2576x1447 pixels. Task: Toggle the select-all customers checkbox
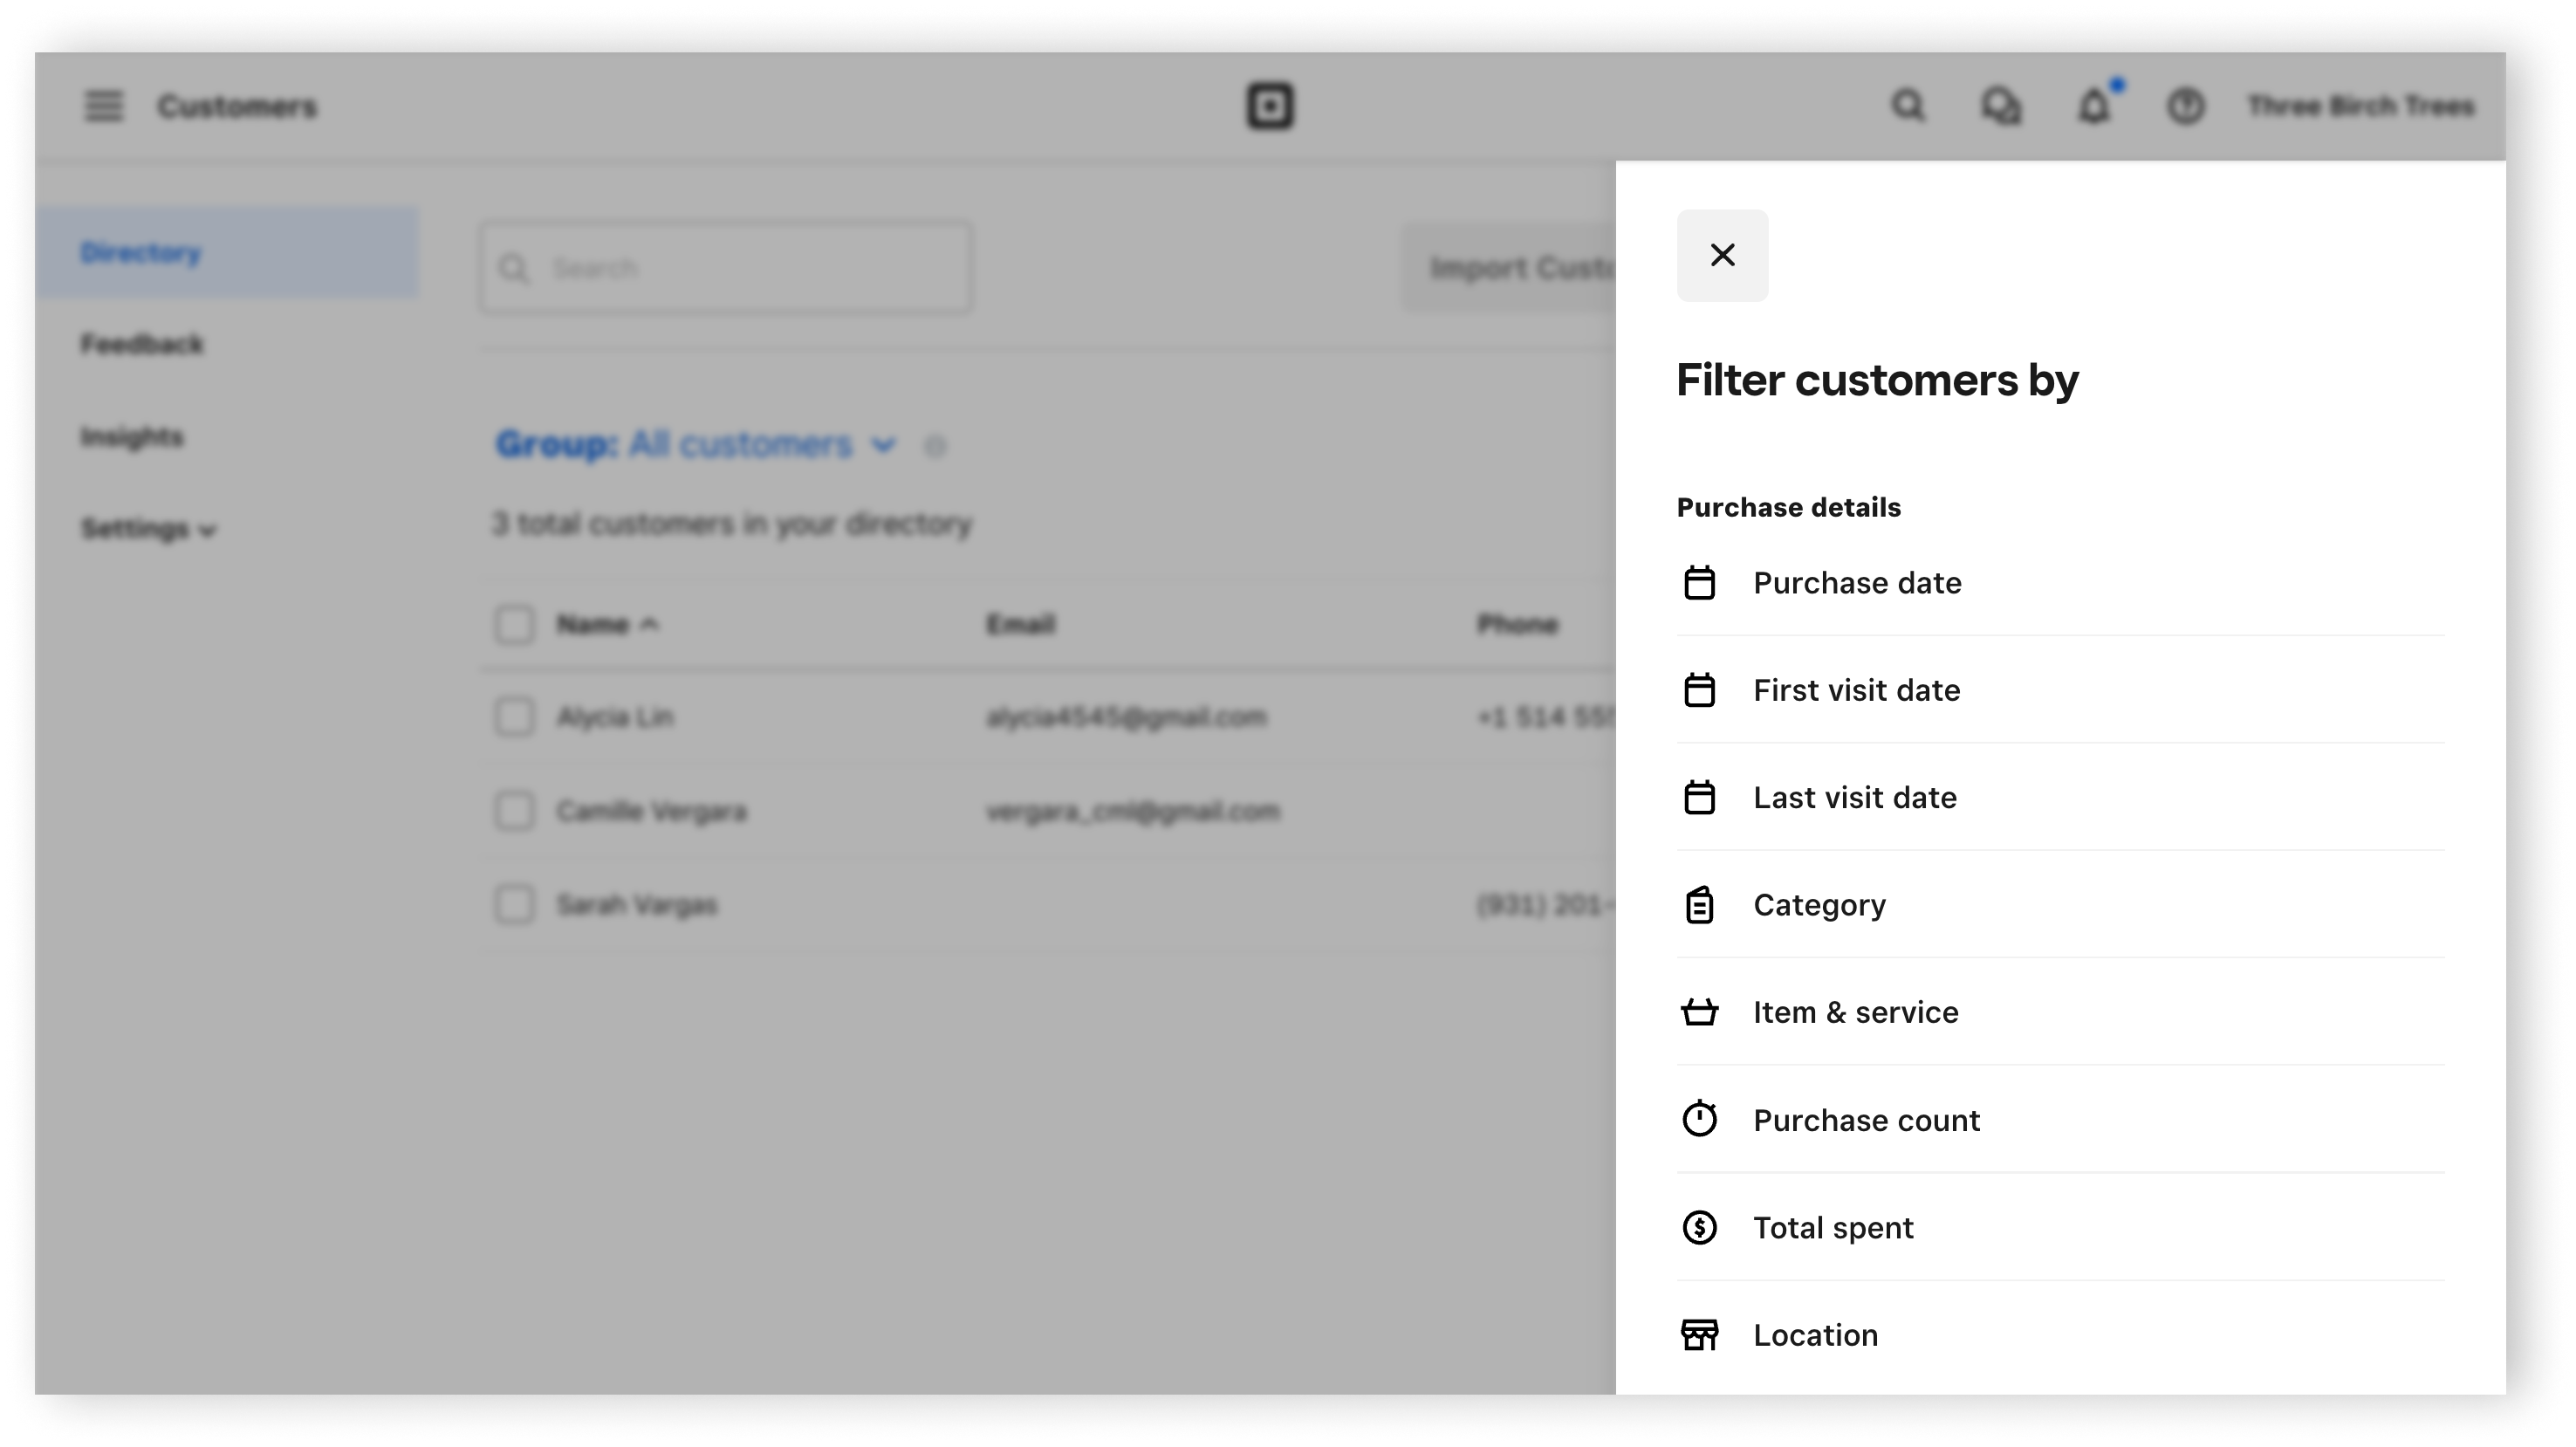515,625
